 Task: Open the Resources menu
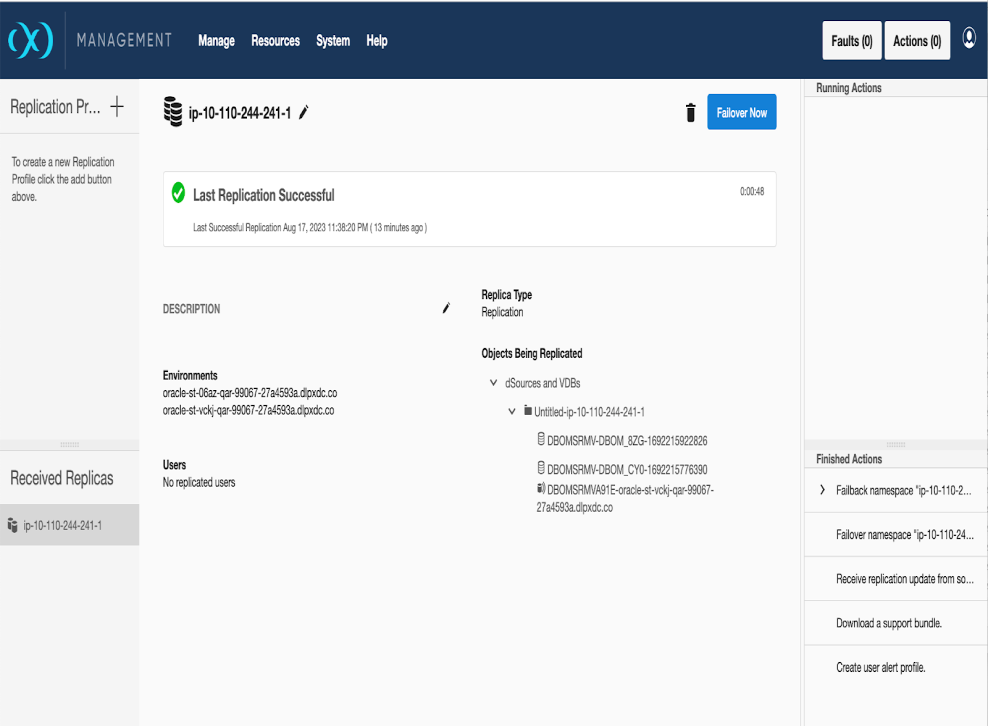(x=275, y=41)
